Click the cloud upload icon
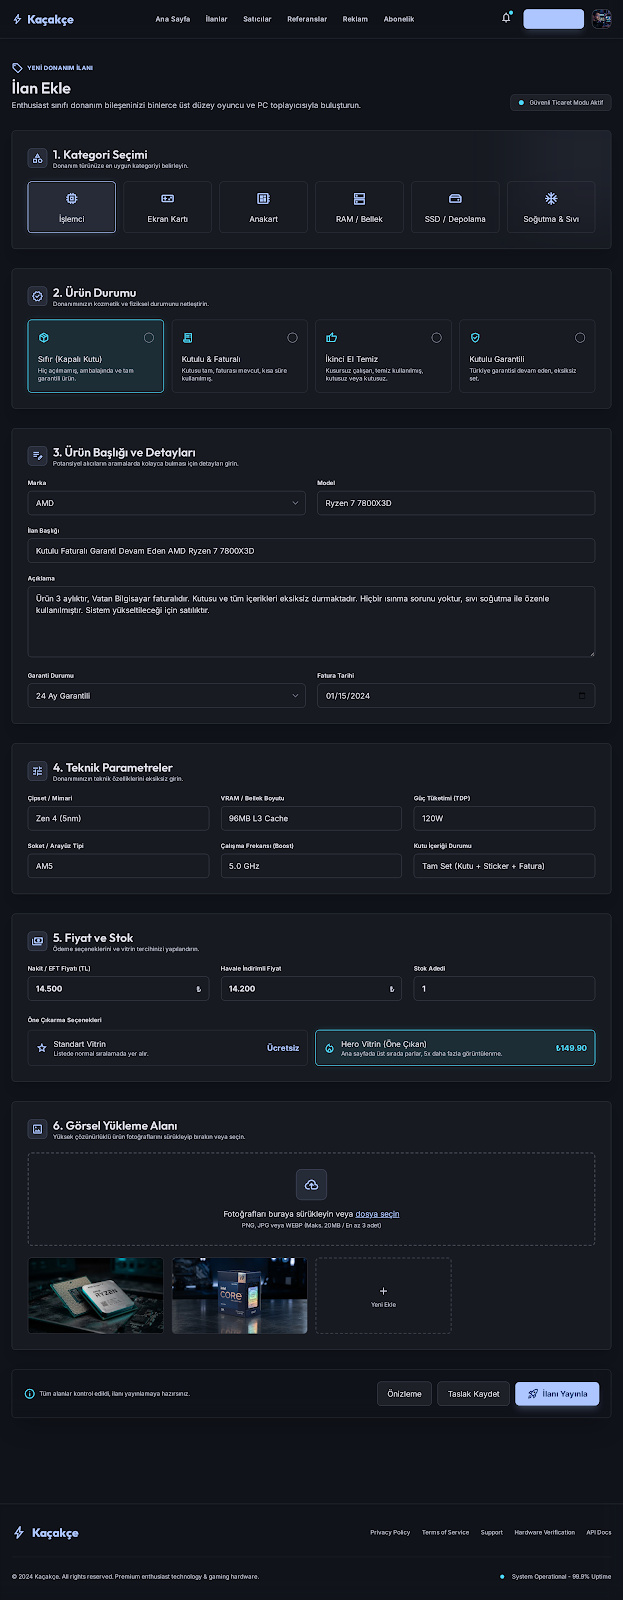The image size is (623, 1600). click(x=311, y=1185)
